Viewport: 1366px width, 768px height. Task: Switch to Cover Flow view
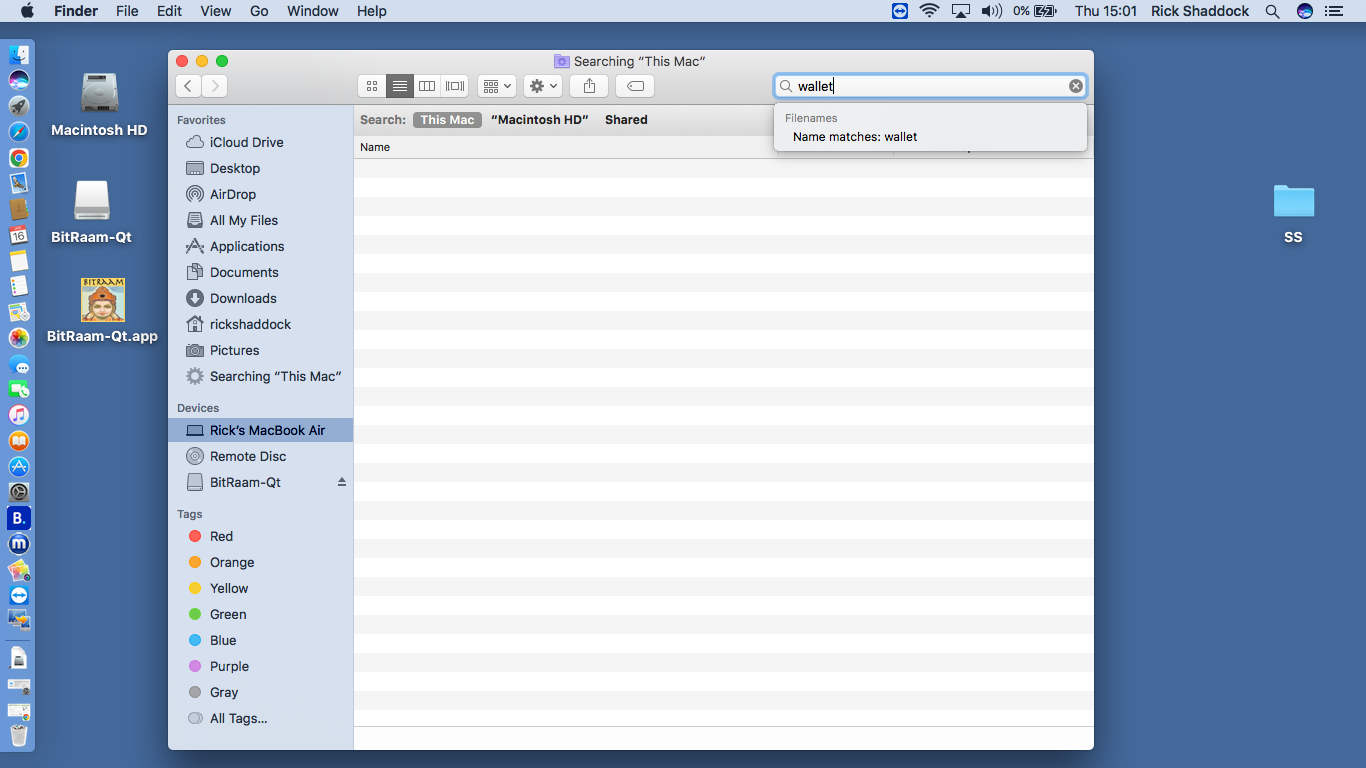455,86
